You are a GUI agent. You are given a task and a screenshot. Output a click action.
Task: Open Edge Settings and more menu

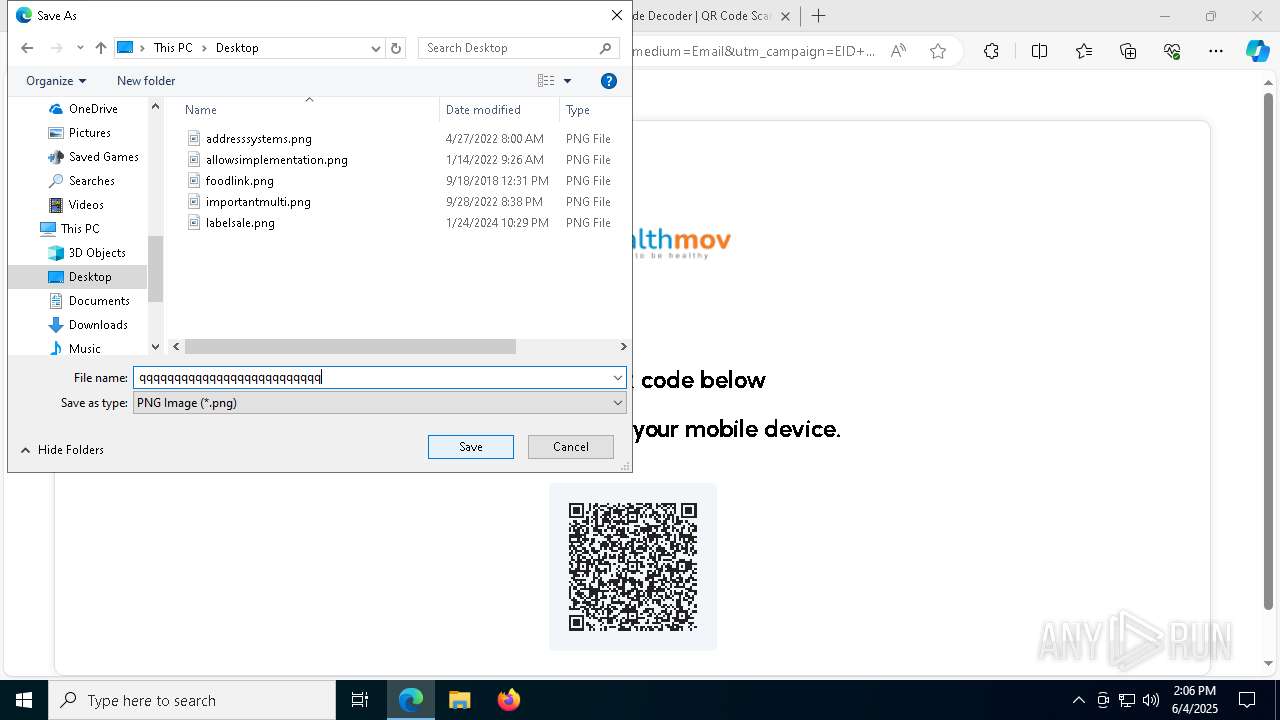click(1216, 51)
